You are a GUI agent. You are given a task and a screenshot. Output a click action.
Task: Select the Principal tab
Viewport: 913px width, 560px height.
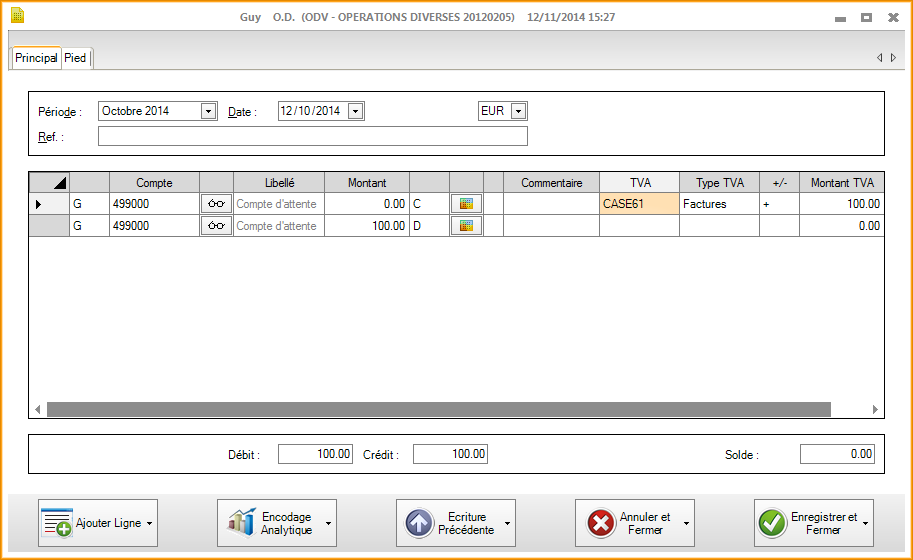pos(36,58)
